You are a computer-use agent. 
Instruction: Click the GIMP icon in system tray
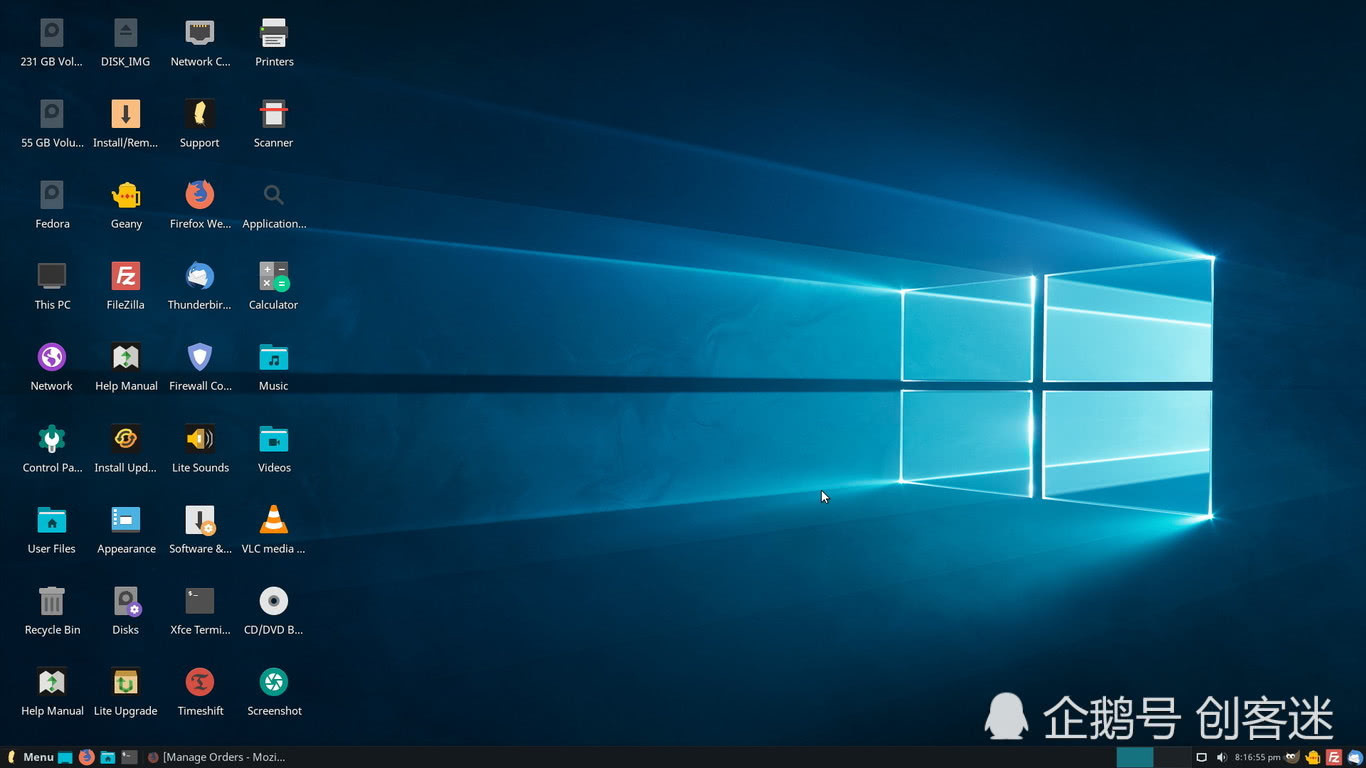(x=1292, y=757)
